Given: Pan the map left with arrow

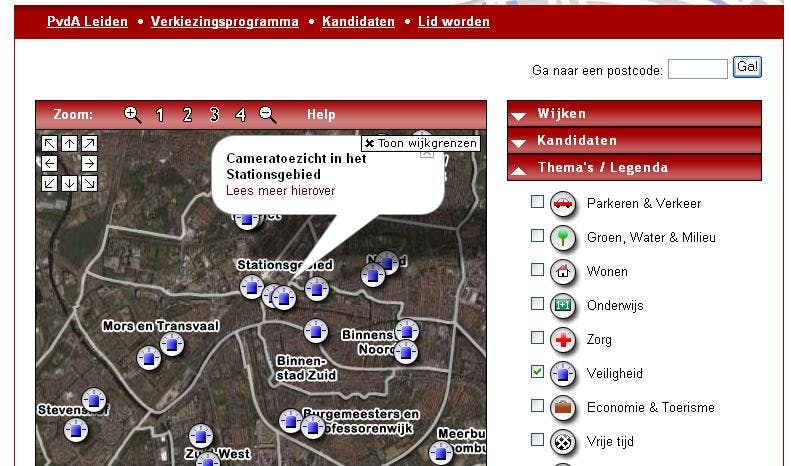Looking at the screenshot, I should click(49, 163).
